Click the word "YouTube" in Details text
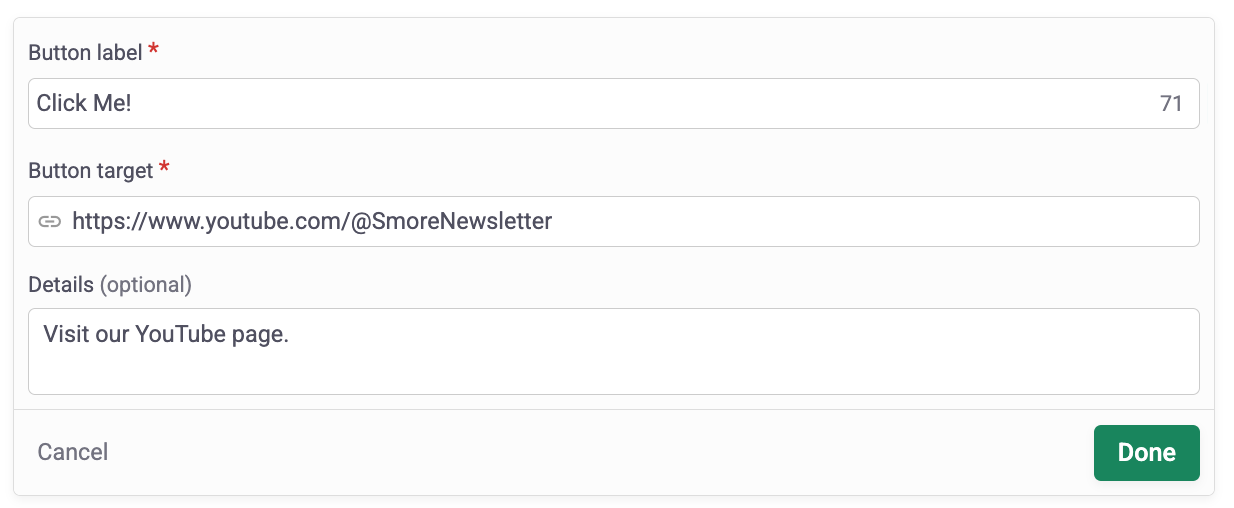The height and width of the screenshot is (508, 1234). coord(182,335)
